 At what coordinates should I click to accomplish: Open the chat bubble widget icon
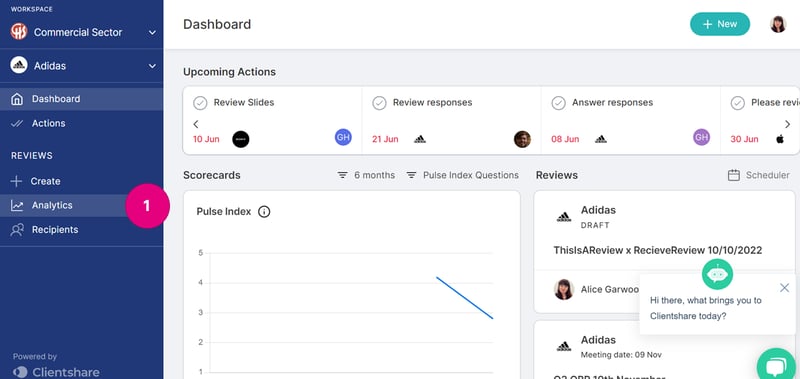coord(776,366)
